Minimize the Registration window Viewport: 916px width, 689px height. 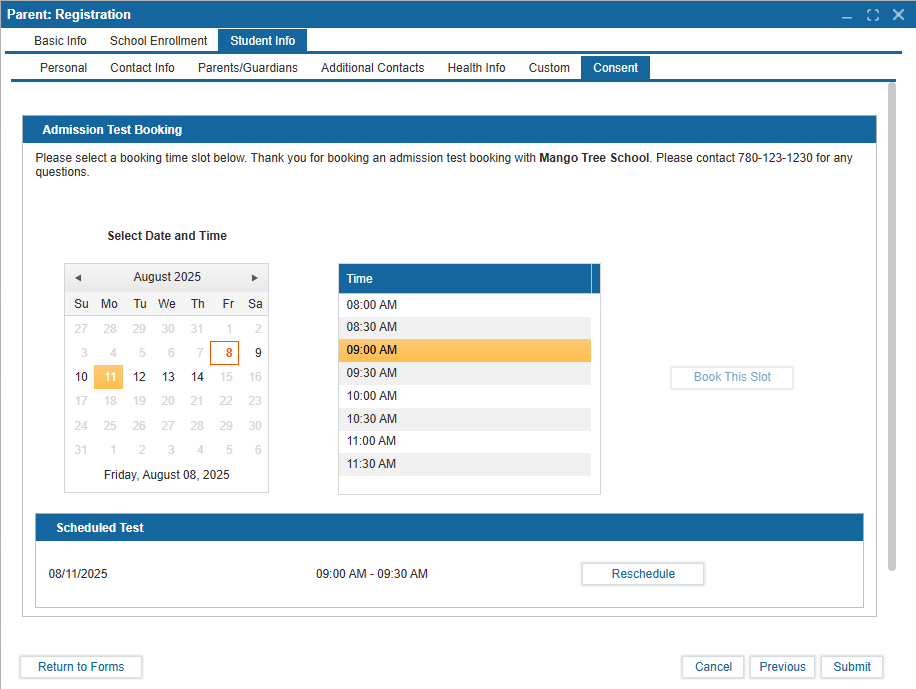coord(847,15)
